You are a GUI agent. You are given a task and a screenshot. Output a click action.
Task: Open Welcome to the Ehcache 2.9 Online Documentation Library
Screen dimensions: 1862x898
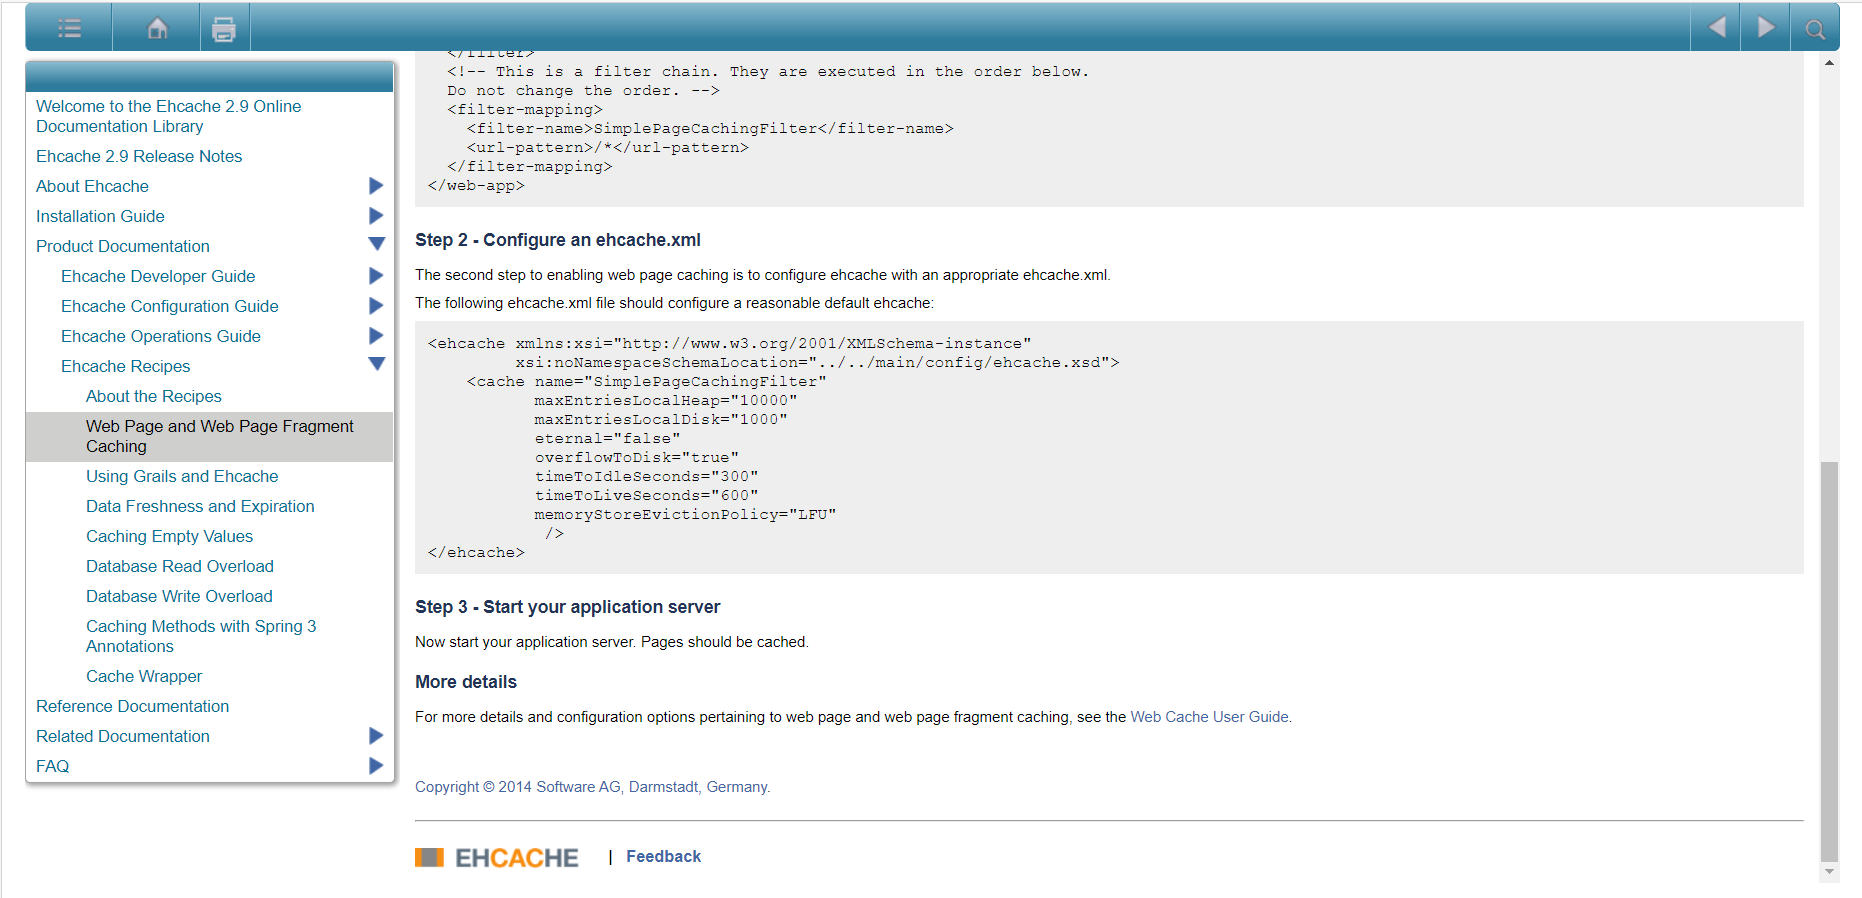(168, 116)
